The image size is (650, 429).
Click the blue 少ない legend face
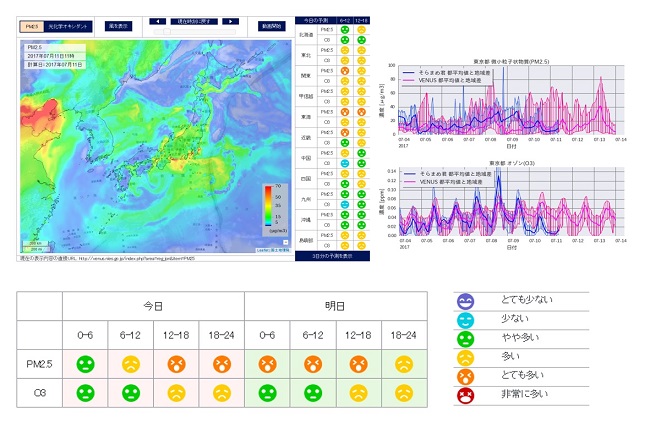tap(466, 320)
